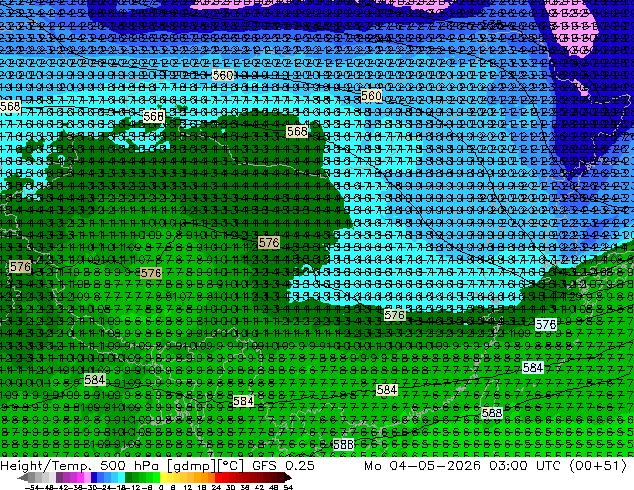Screen dimensions: 634x490
Task: Click the yellow swatch above legend value 0
Action: coord(163,477)
